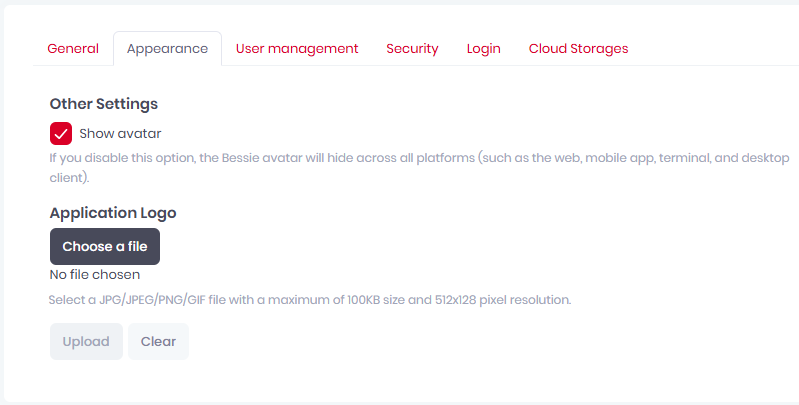Click the Upload button

point(86,341)
